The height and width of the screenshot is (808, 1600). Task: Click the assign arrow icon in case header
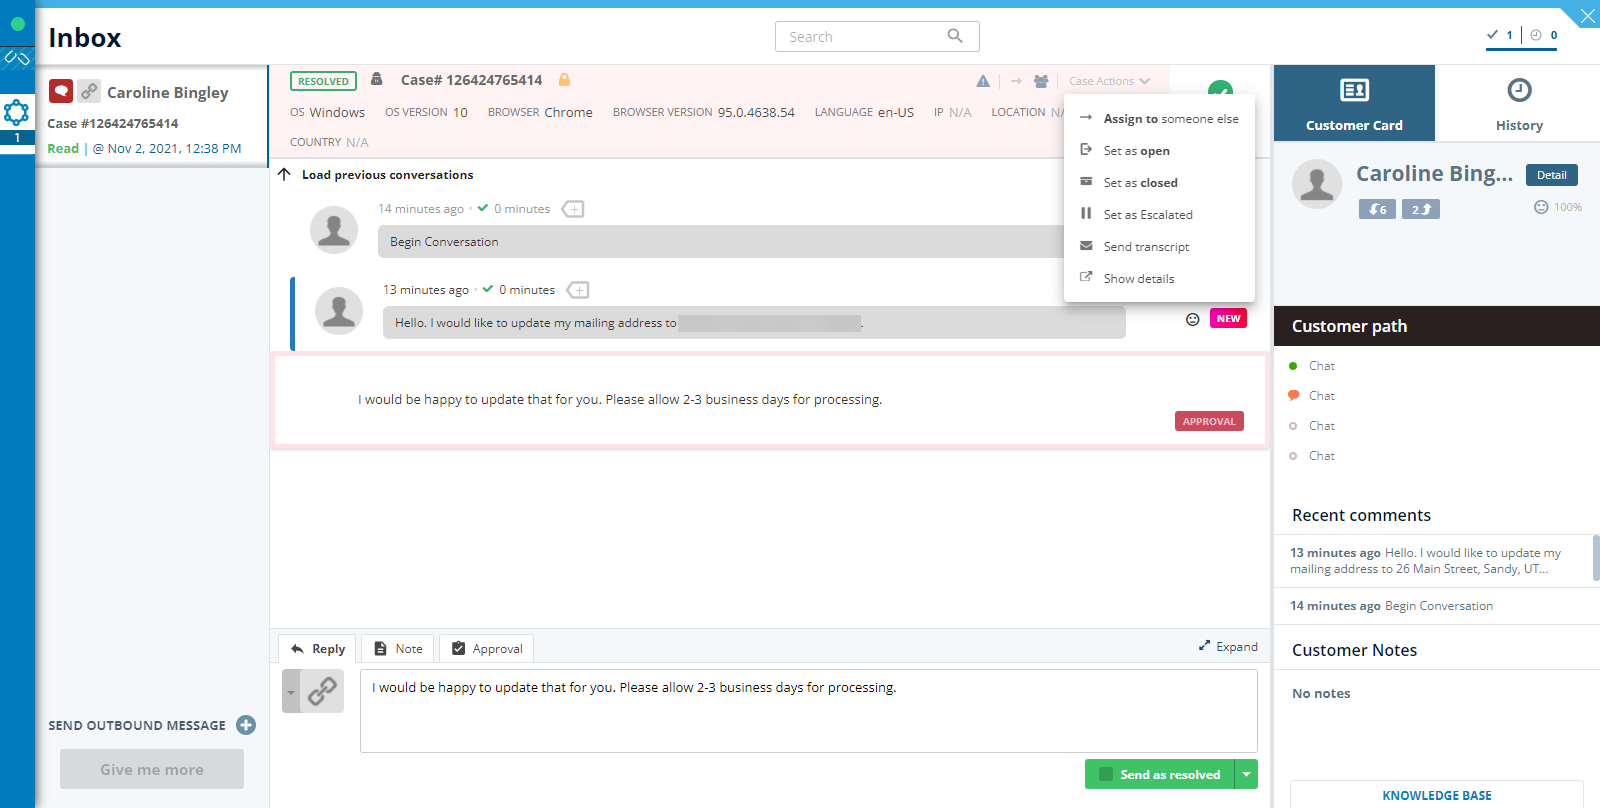pos(1016,81)
